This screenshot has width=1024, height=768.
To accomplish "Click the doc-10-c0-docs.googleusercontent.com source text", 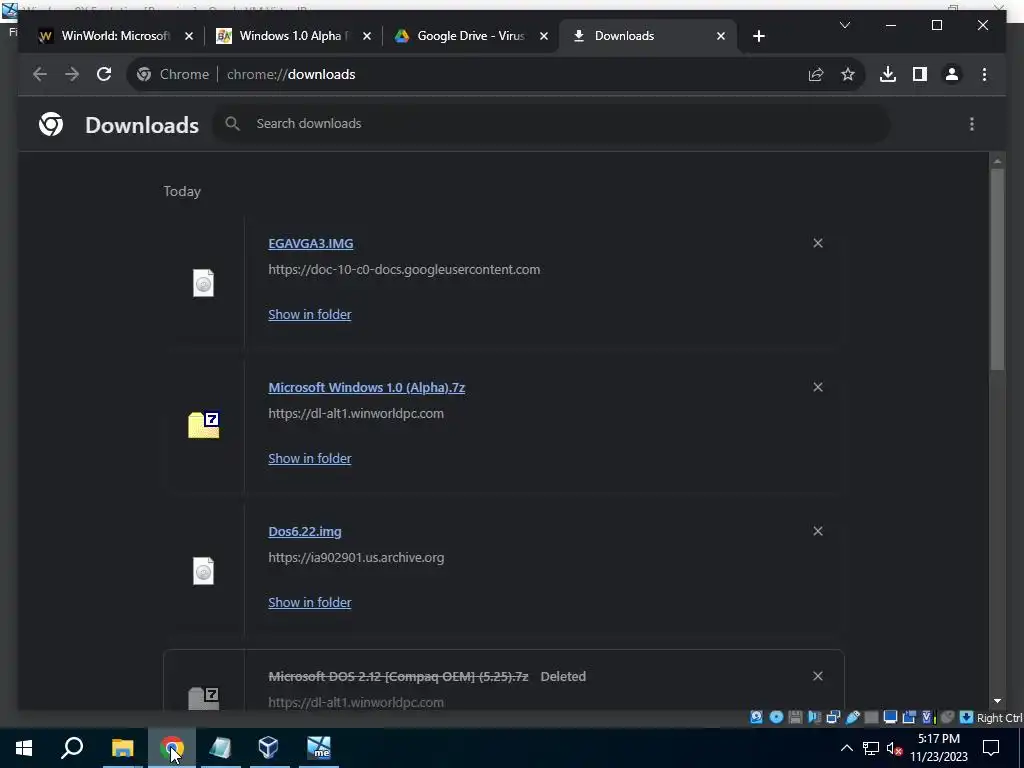I will [x=404, y=270].
